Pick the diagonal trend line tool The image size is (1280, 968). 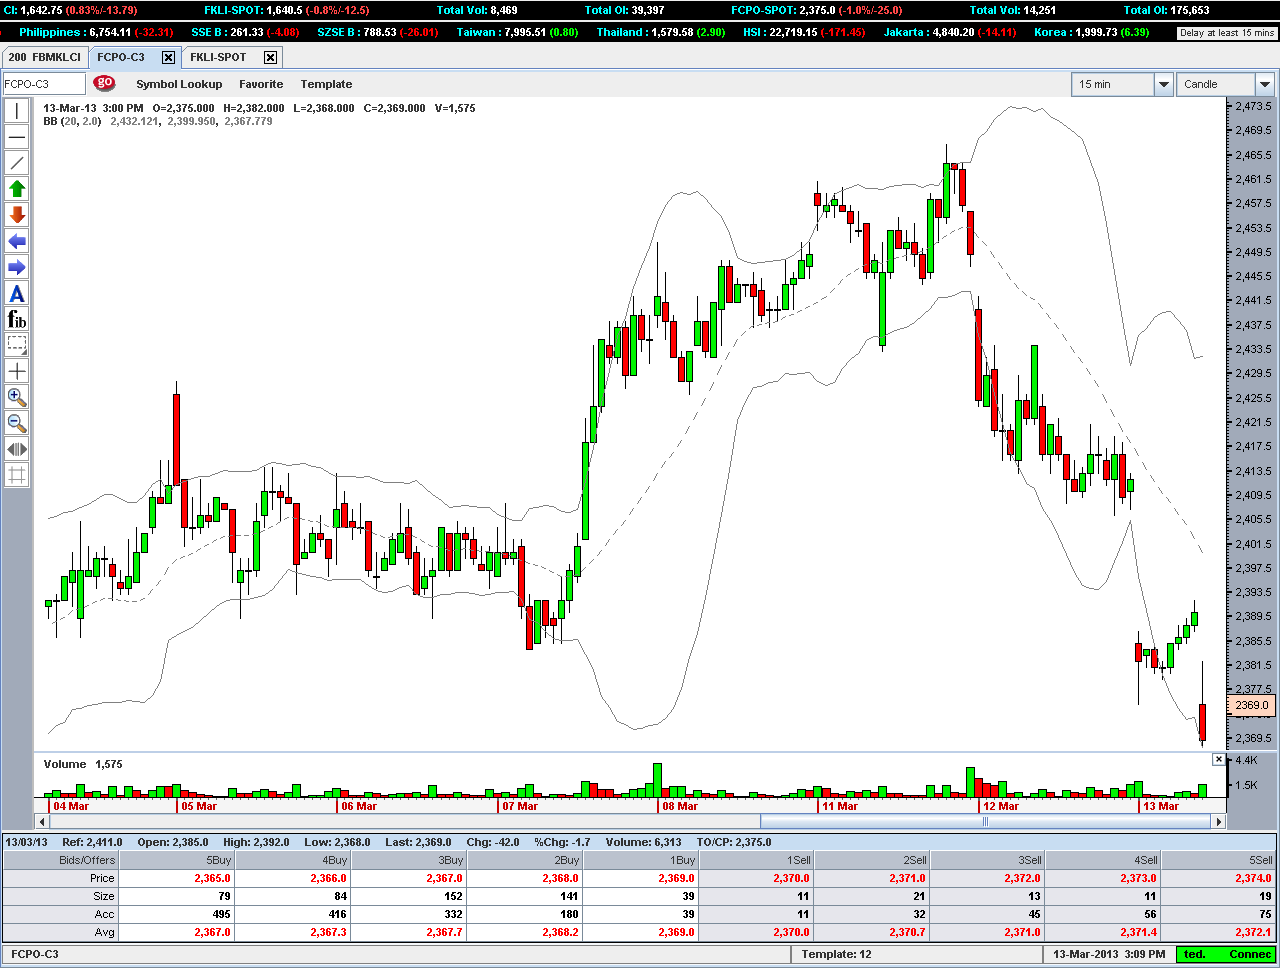coord(17,163)
